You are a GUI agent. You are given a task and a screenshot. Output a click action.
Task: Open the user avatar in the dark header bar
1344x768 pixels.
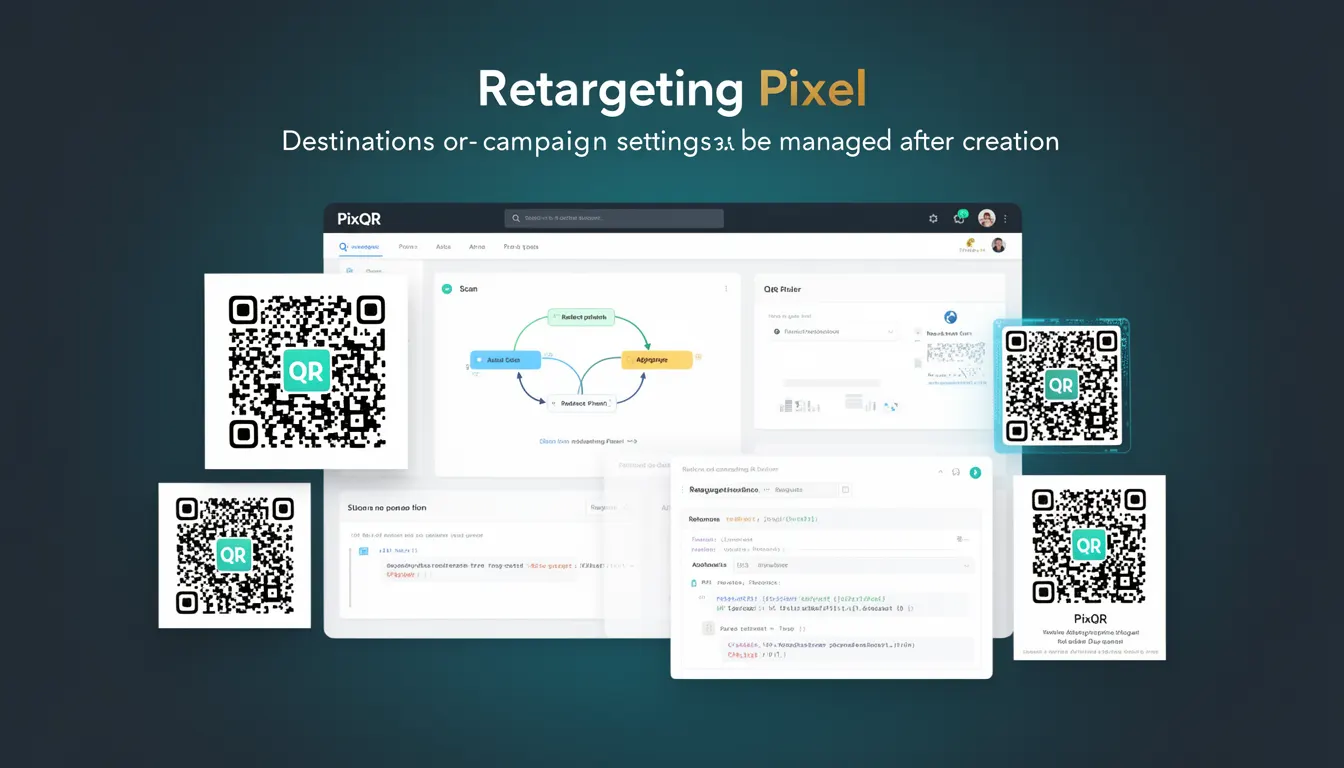(986, 218)
